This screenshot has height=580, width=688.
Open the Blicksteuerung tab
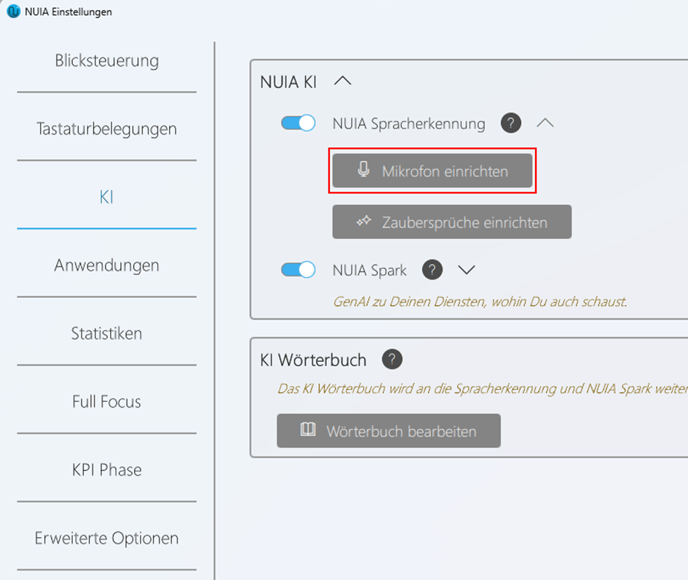coord(107,61)
